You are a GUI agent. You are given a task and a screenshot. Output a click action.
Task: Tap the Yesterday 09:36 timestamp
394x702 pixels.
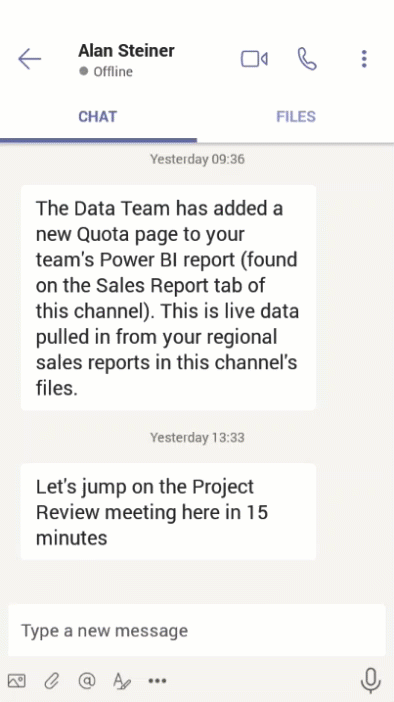click(x=197, y=159)
